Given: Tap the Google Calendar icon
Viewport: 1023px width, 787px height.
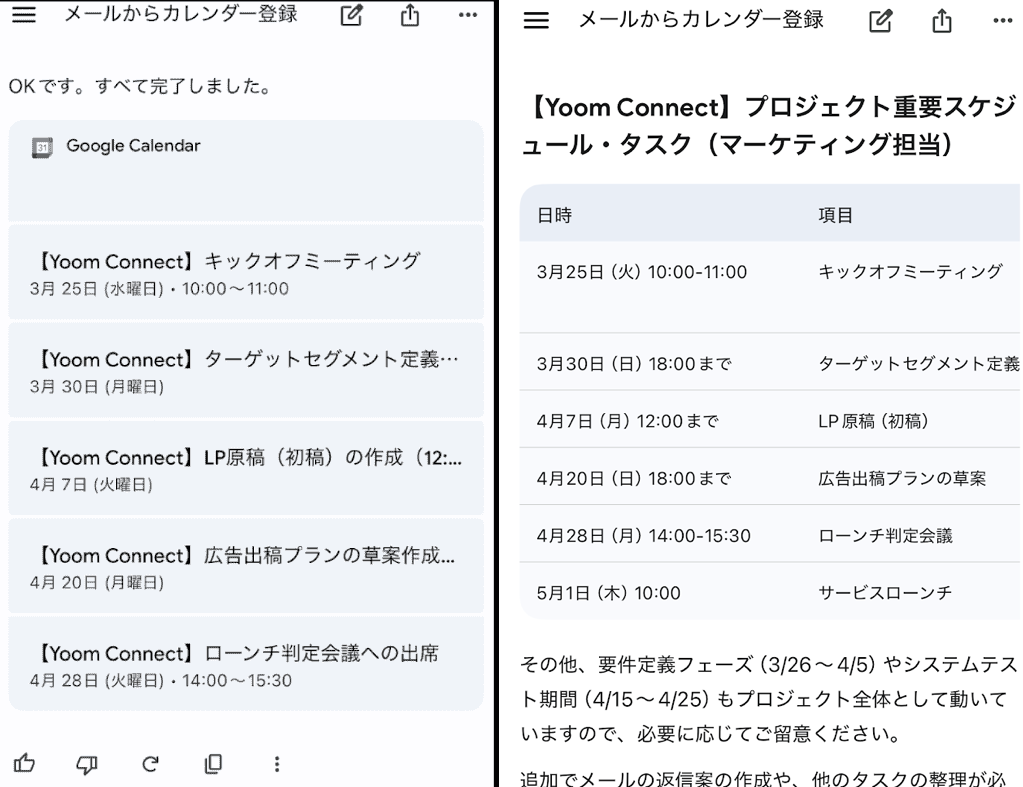Looking at the screenshot, I should (x=42, y=147).
